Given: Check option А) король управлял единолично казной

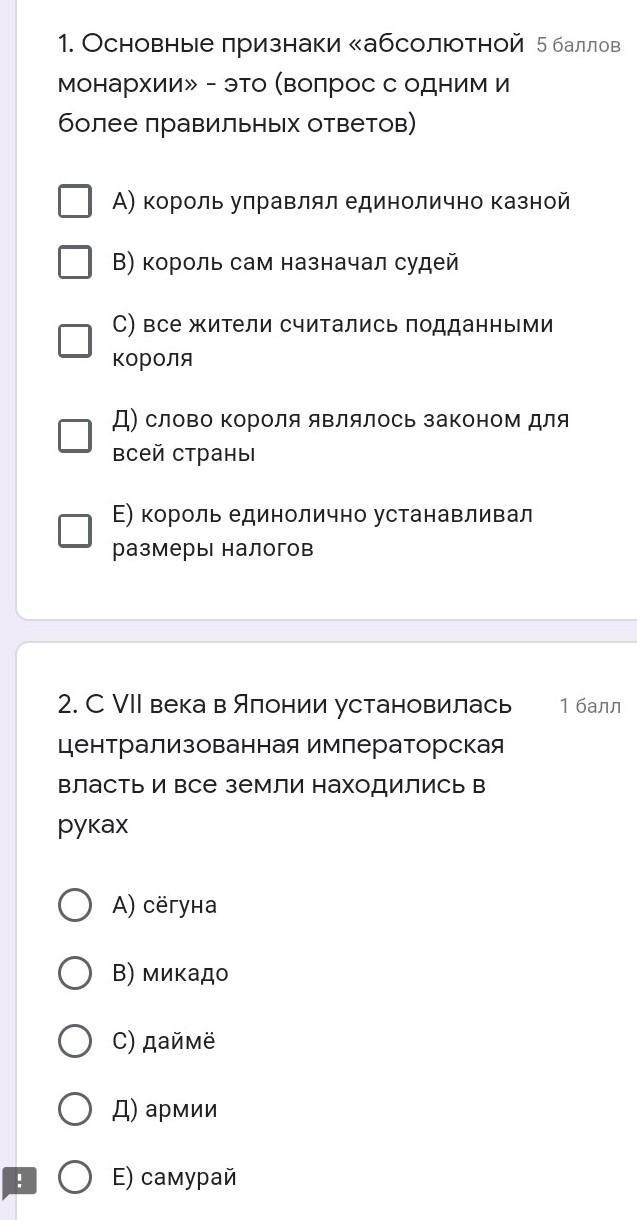Looking at the screenshot, I should 75,201.
